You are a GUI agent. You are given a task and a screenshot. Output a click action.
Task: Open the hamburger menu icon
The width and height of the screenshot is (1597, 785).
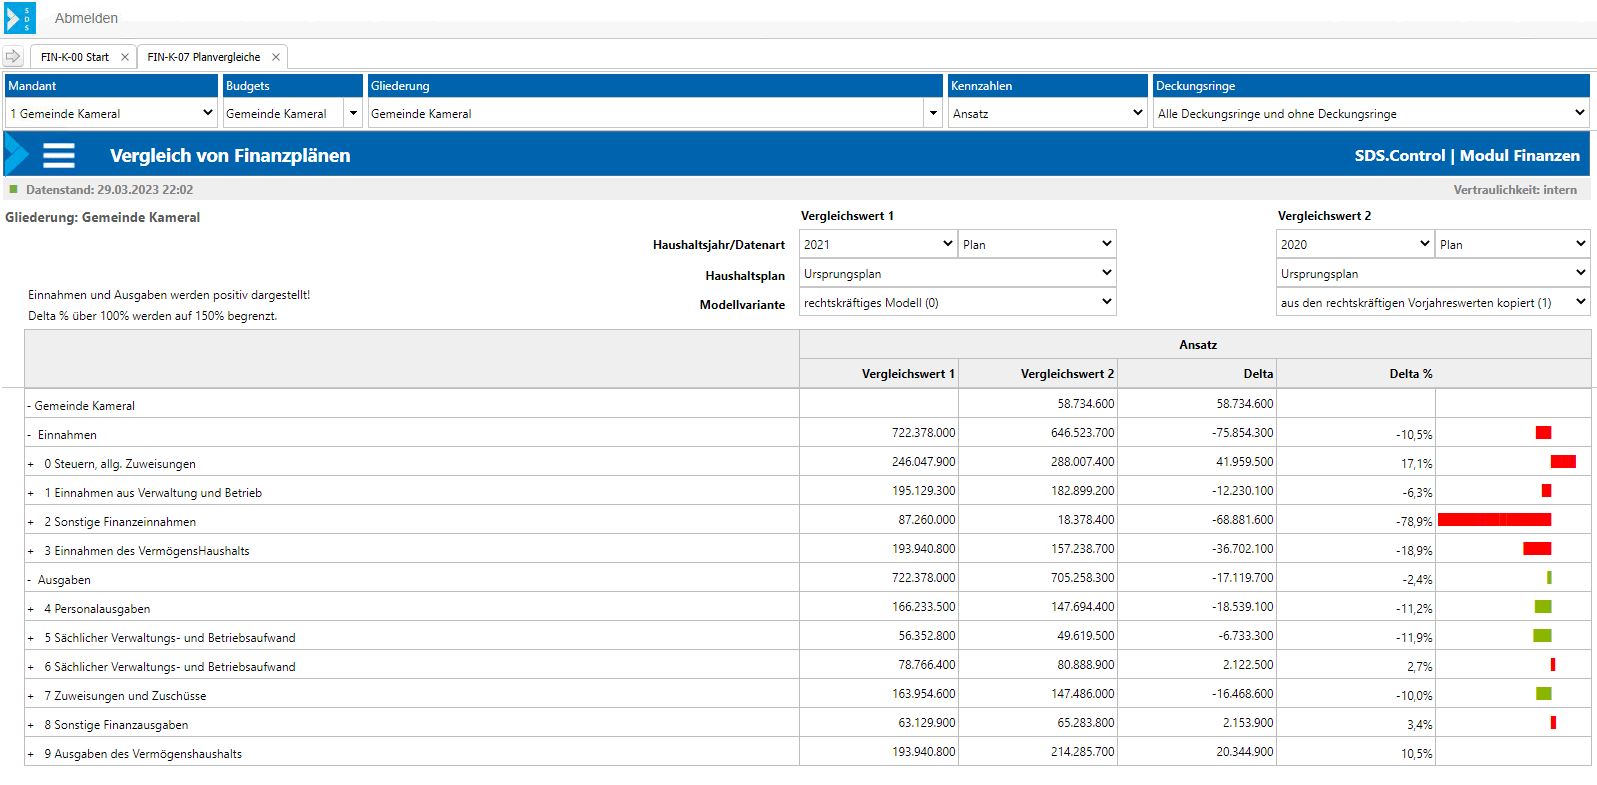[x=59, y=155]
